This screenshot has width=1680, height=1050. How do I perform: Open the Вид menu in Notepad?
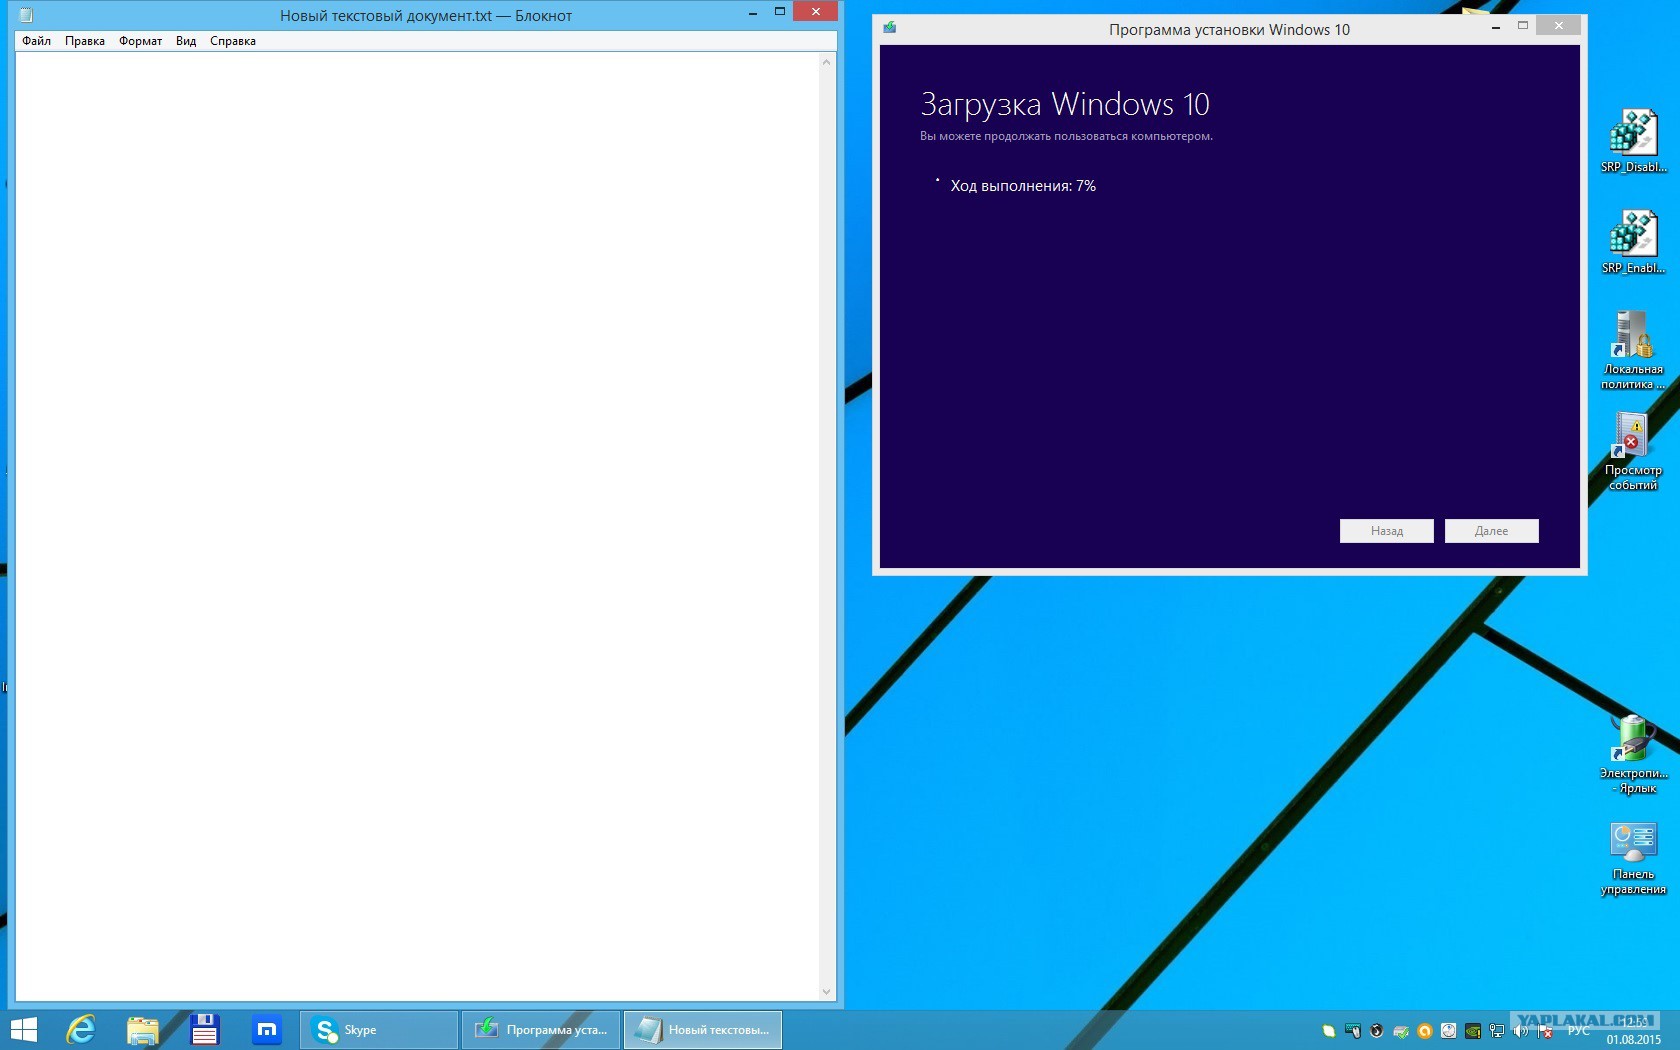tap(186, 41)
